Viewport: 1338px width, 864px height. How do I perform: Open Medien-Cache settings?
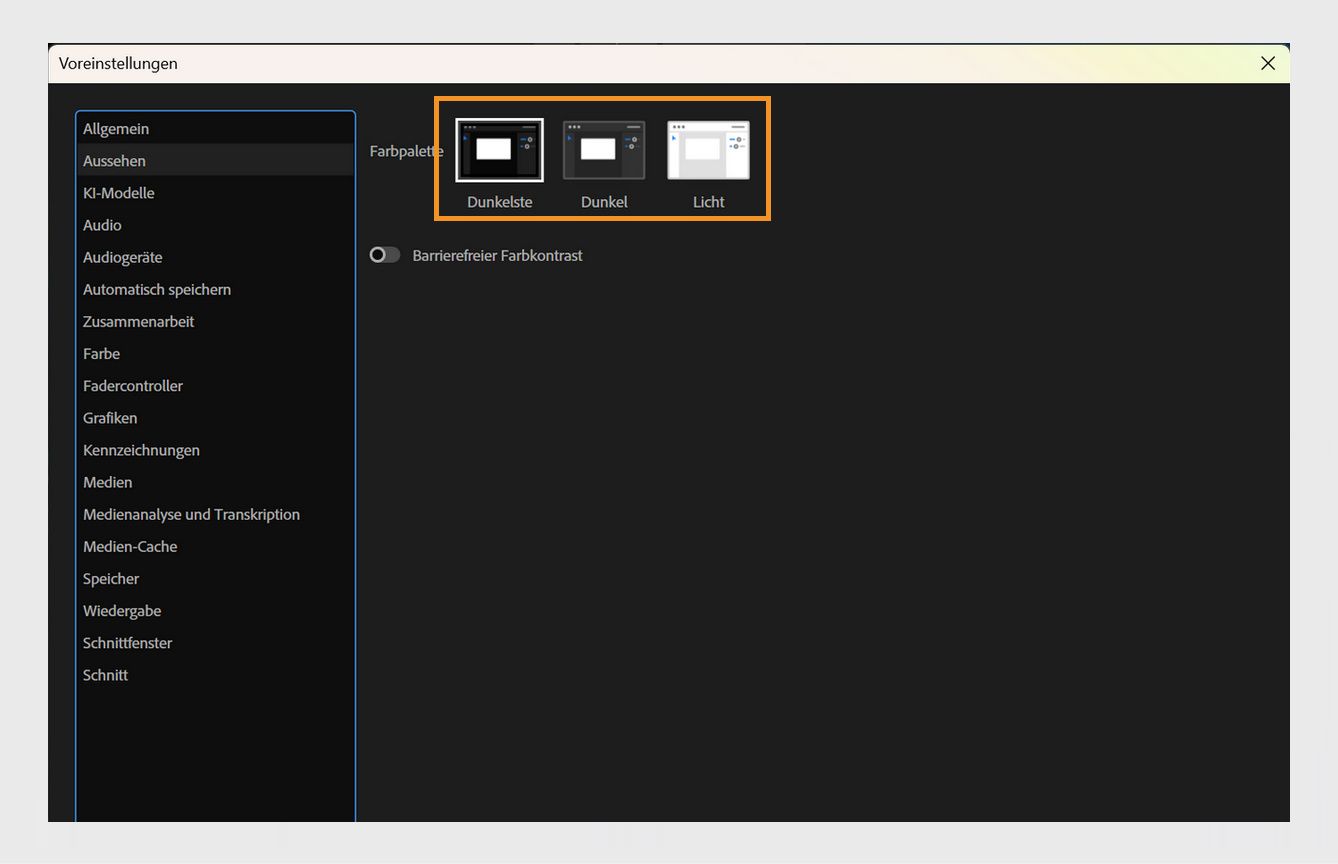point(215,546)
